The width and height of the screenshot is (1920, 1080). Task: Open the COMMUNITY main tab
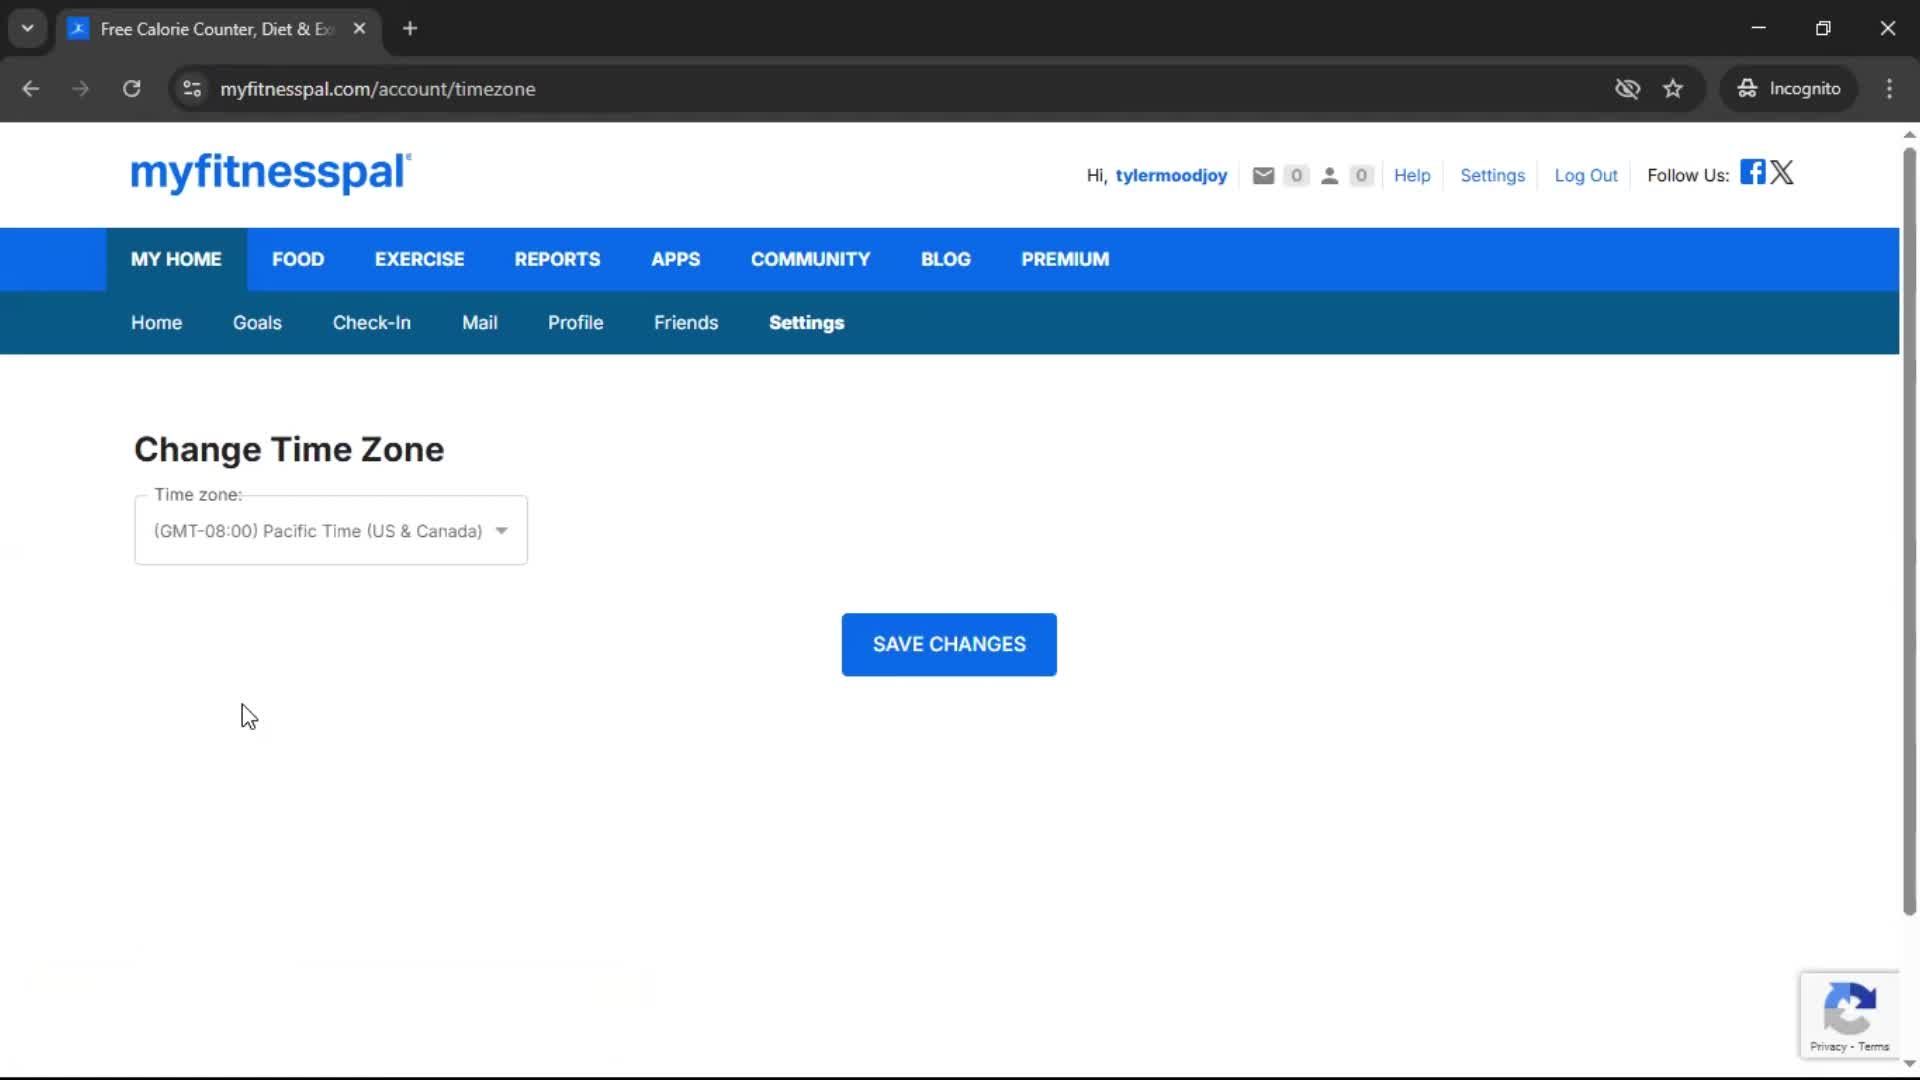[x=810, y=259]
